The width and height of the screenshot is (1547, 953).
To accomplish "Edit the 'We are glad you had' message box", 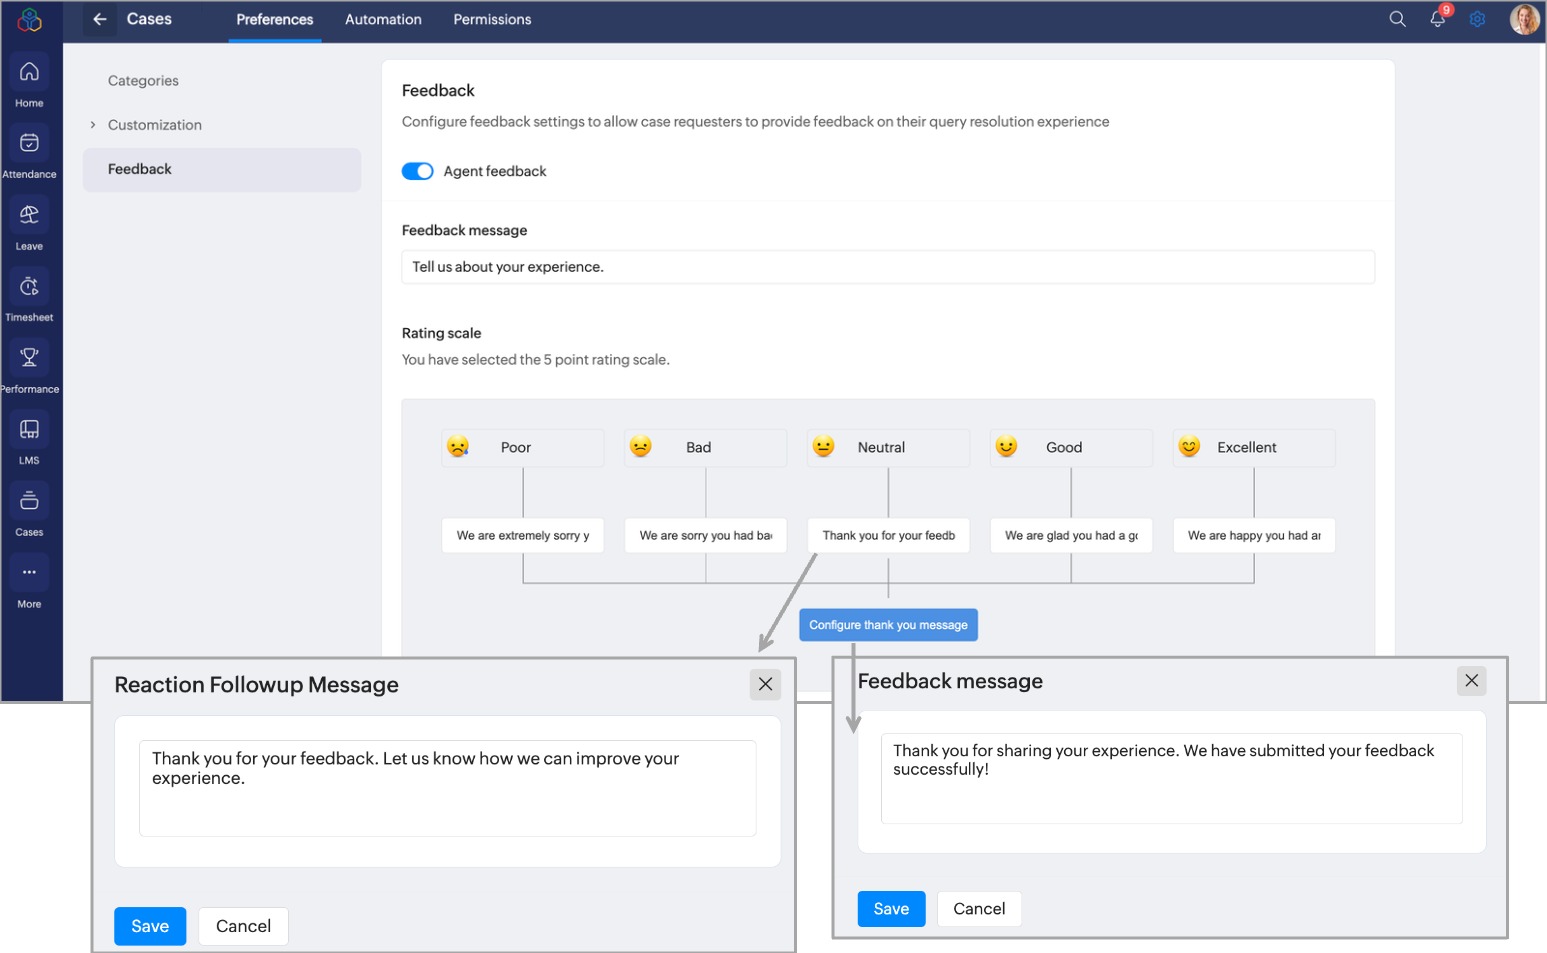I will (1071, 536).
